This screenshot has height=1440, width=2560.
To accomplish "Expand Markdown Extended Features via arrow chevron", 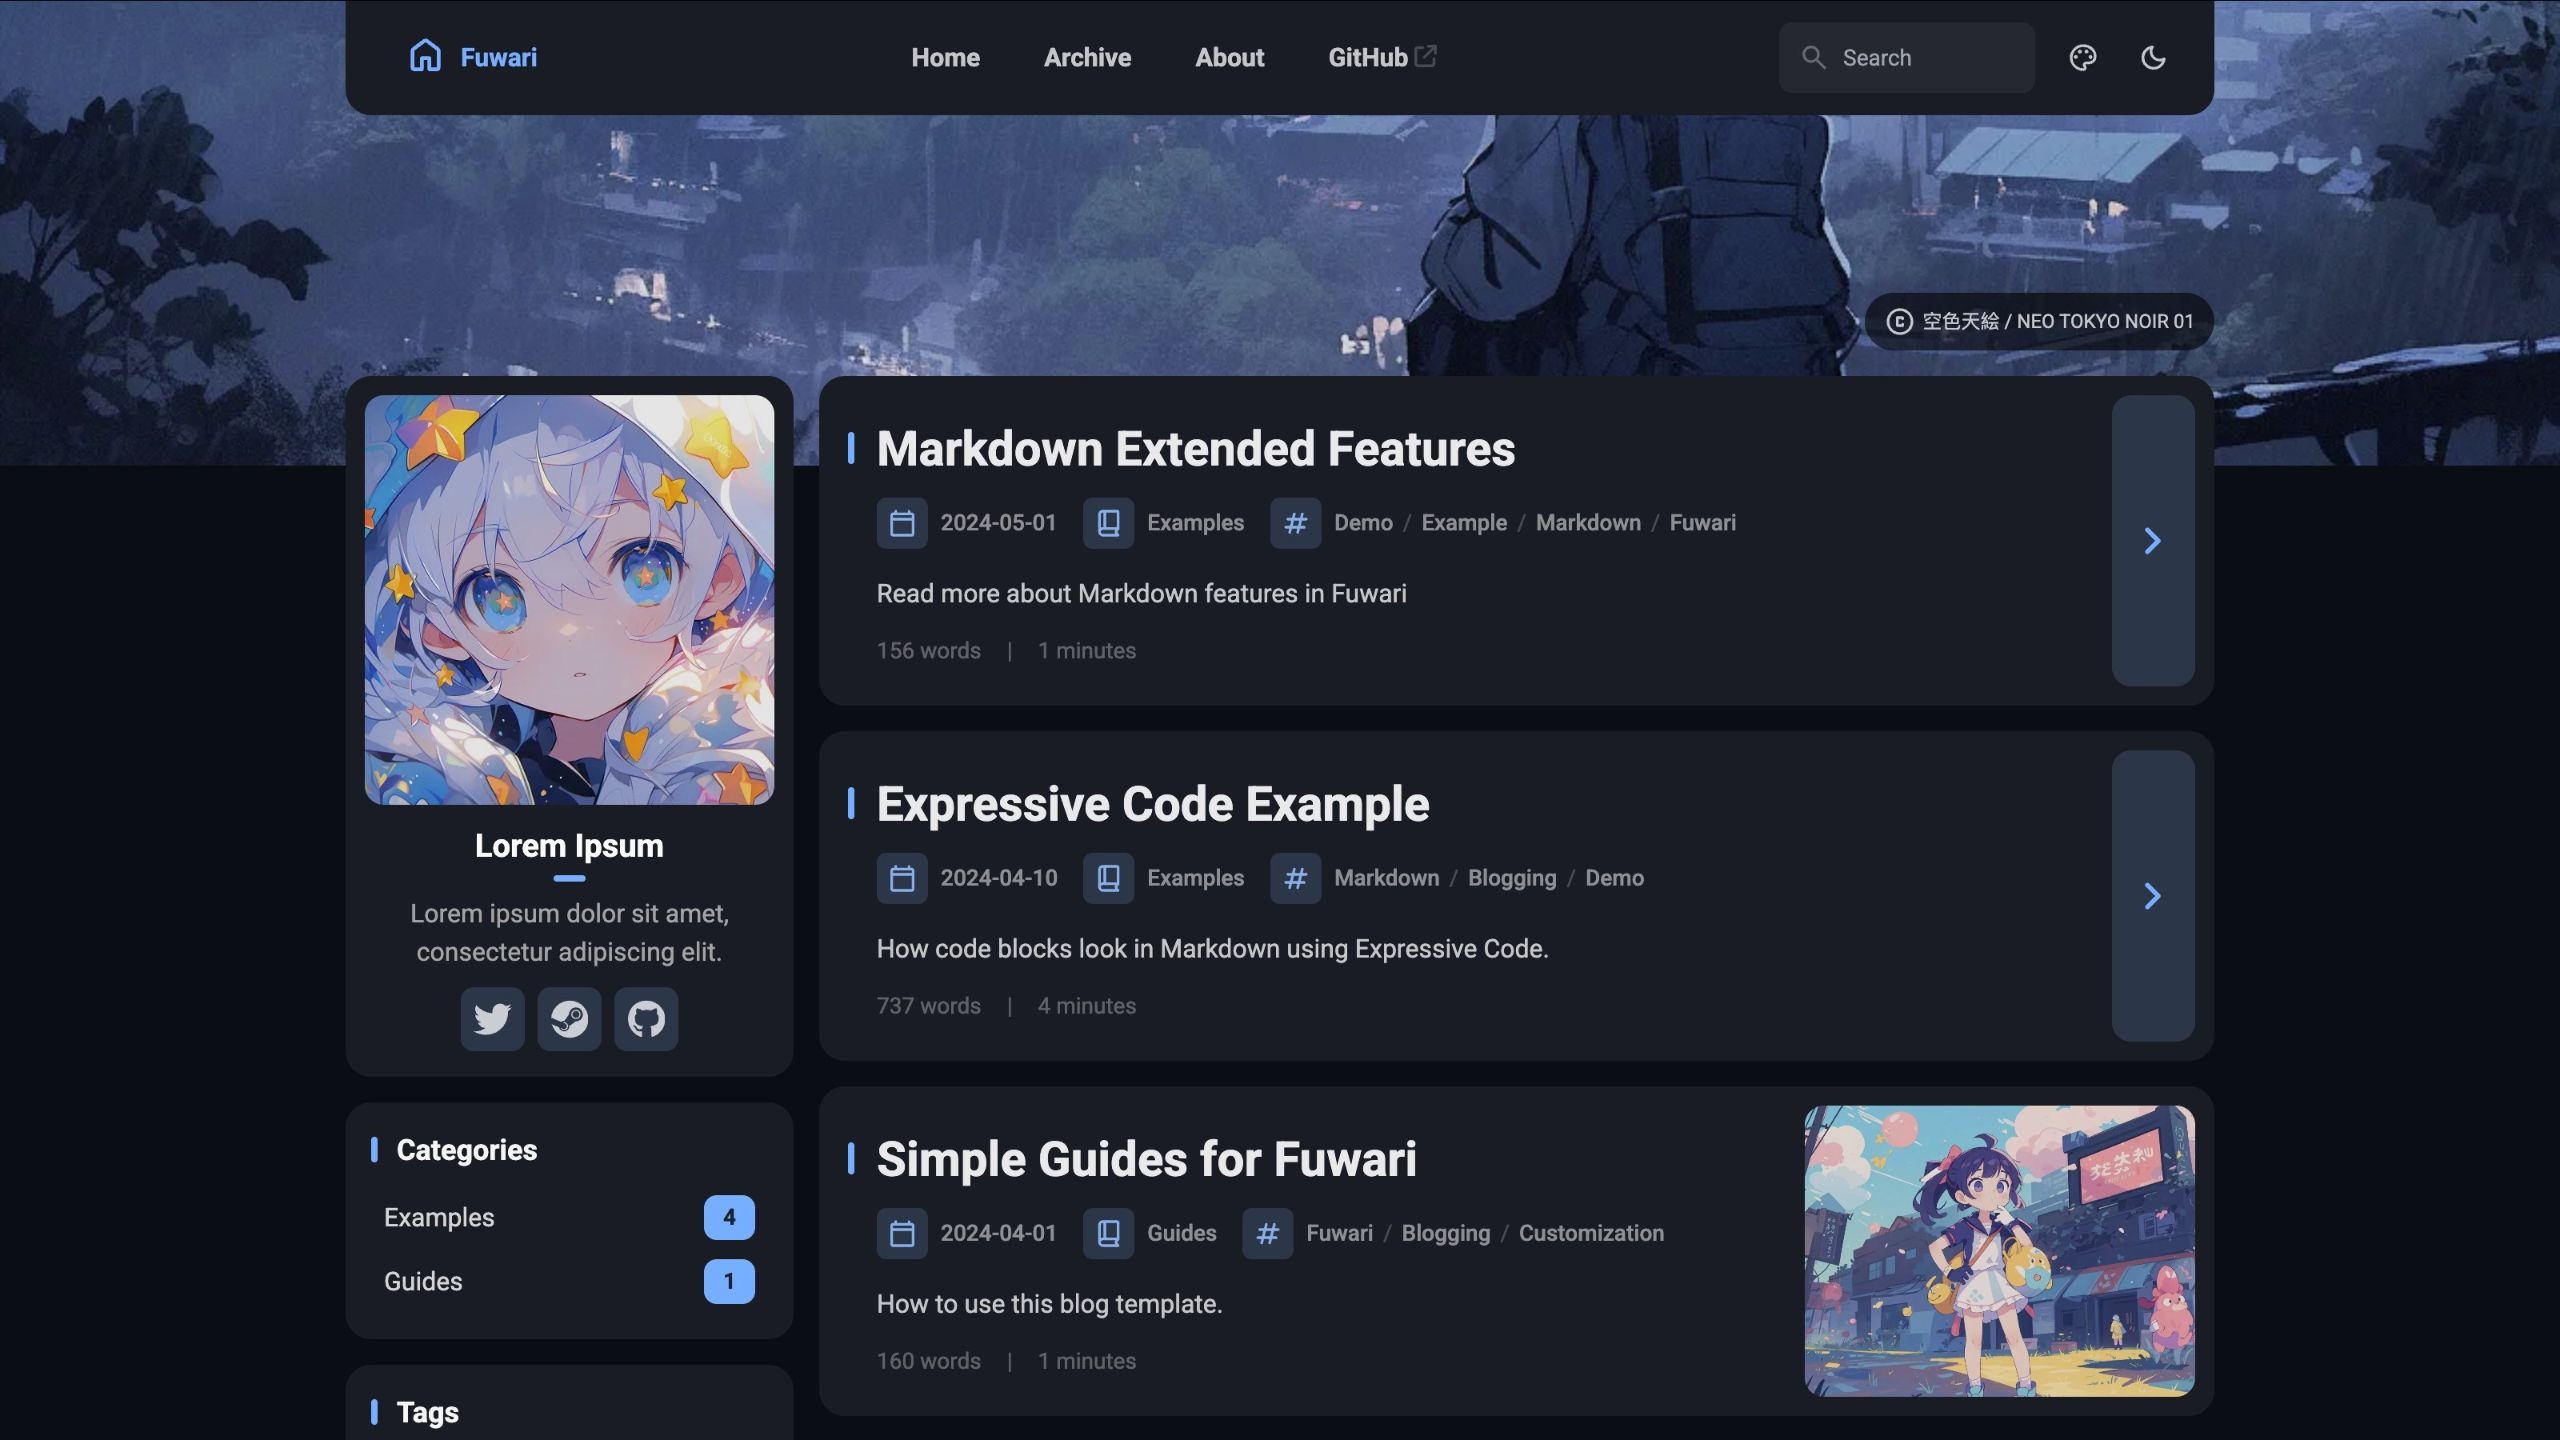I will pos(2153,541).
